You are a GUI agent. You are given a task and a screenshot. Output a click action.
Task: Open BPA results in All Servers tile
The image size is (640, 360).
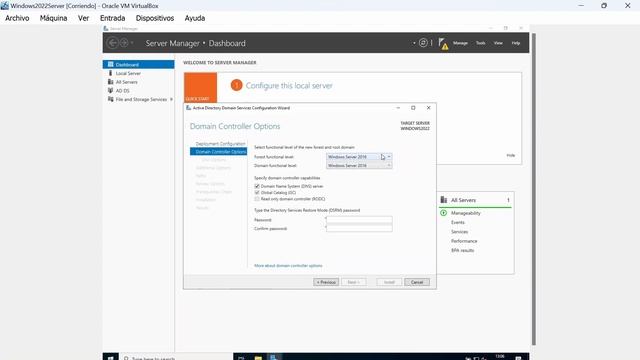coord(462,251)
